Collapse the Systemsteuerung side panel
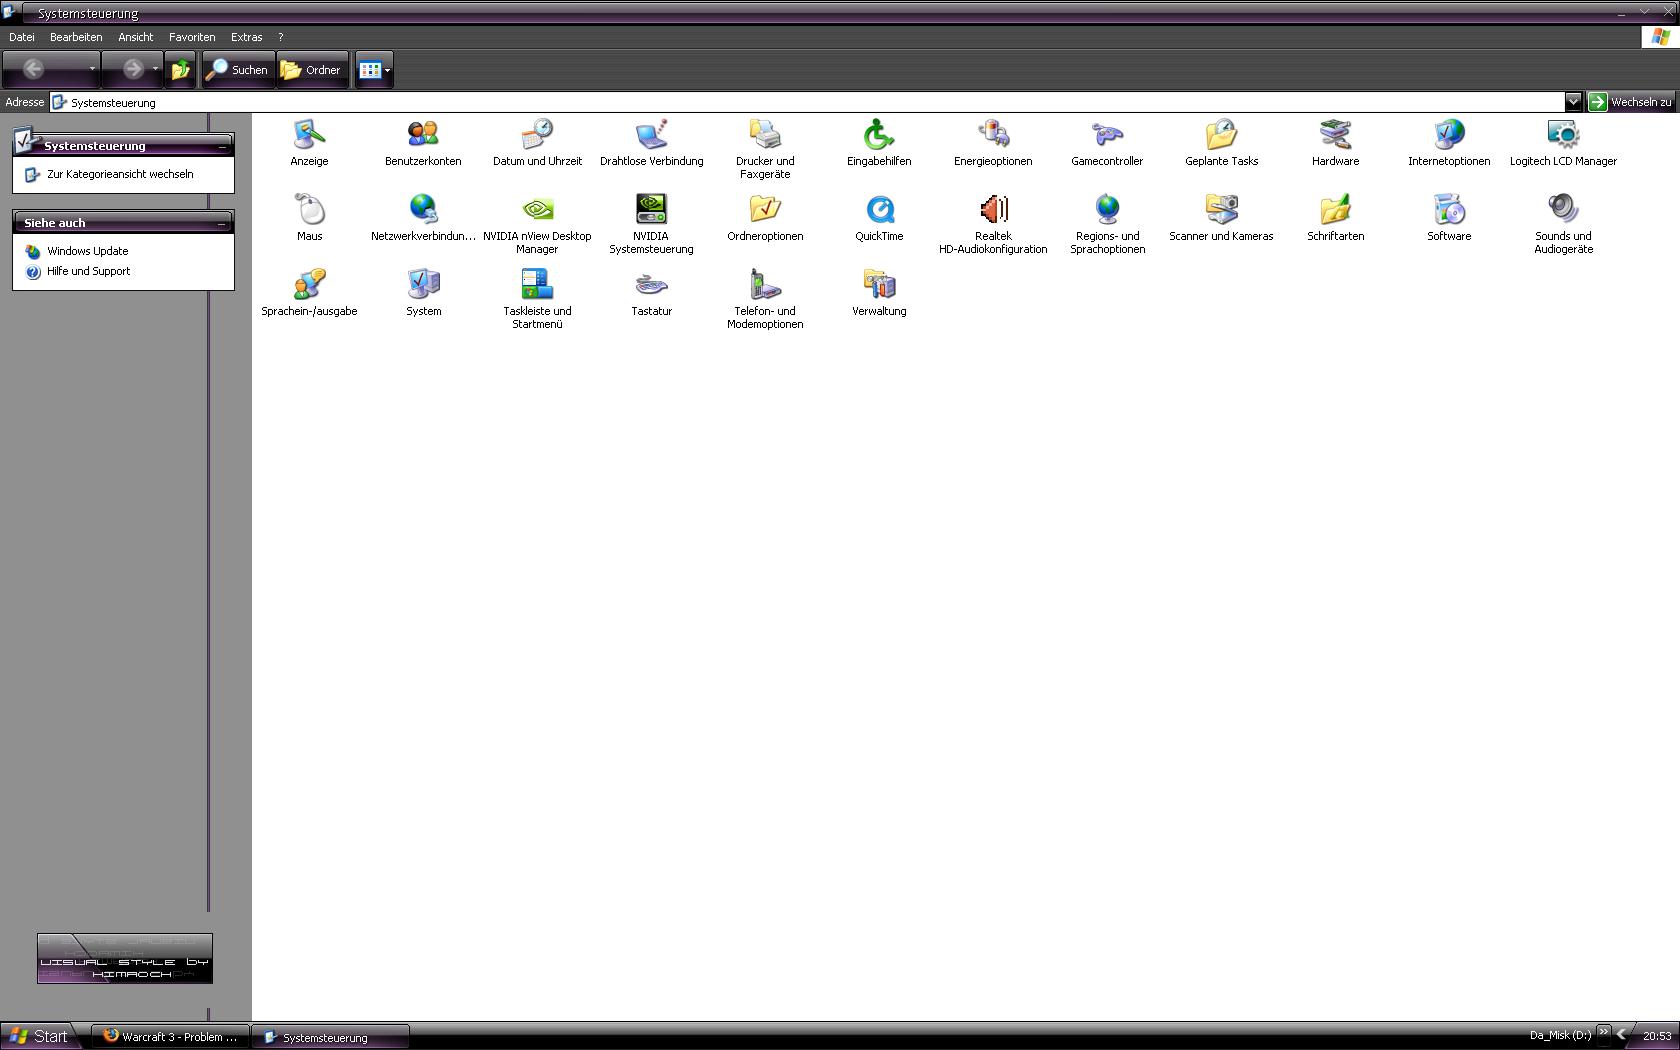The height and width of the screenshot is (1050, 1680). (222, 146)
